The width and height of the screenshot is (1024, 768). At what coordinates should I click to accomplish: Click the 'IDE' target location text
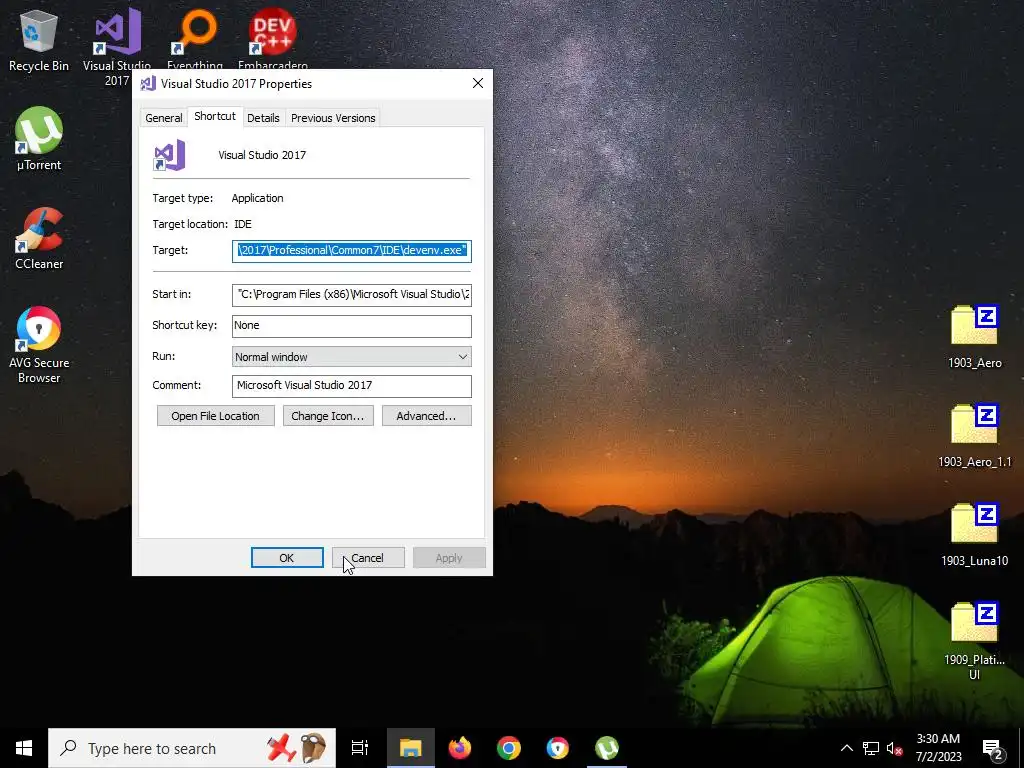tap(243, 224)
